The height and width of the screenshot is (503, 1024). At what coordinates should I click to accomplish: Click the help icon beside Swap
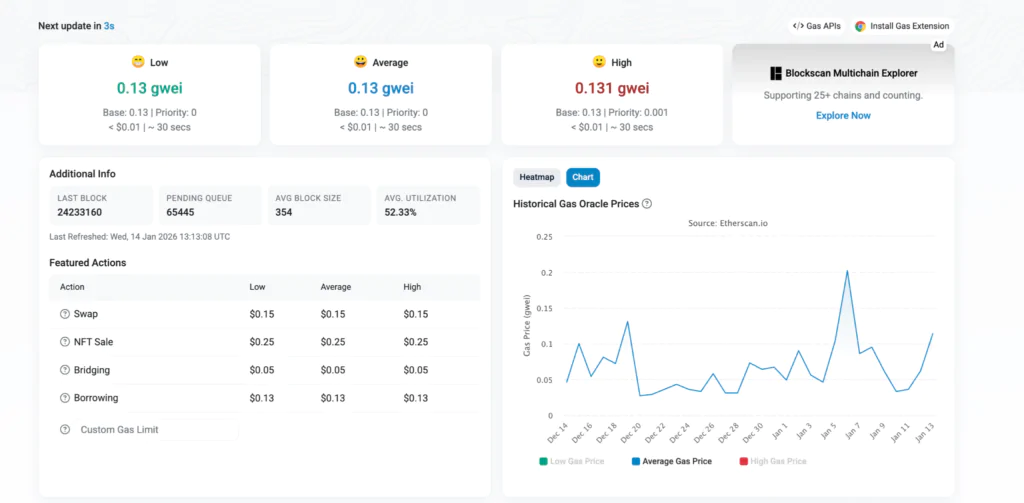pyautogui.click(x=64, y=314)
